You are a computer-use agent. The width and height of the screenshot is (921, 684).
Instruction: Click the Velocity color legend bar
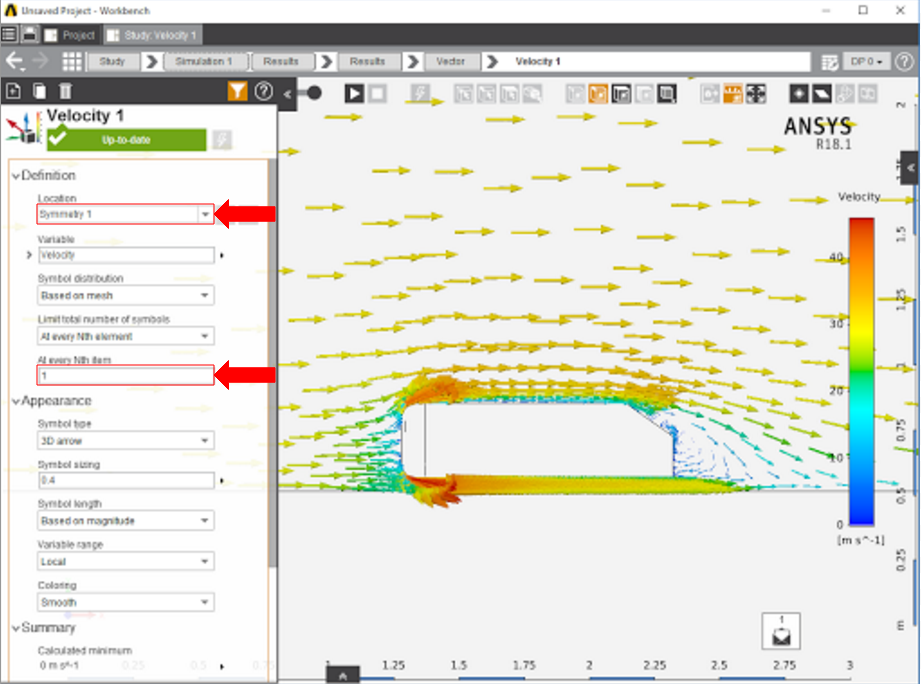[x=862, y=371]
